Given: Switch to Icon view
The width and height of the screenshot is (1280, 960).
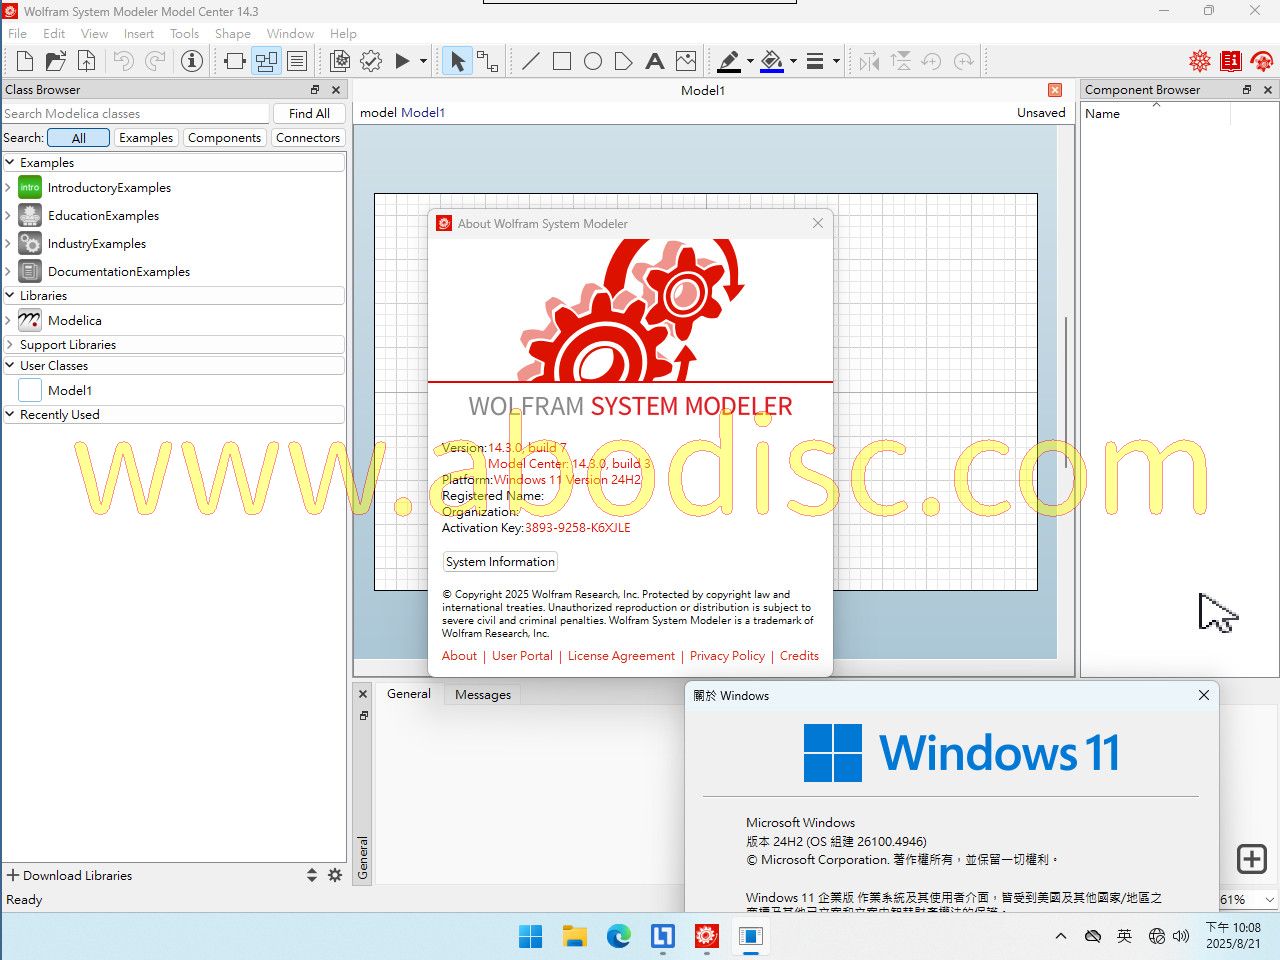Looking at the screenshot, I should coord(235,61).
